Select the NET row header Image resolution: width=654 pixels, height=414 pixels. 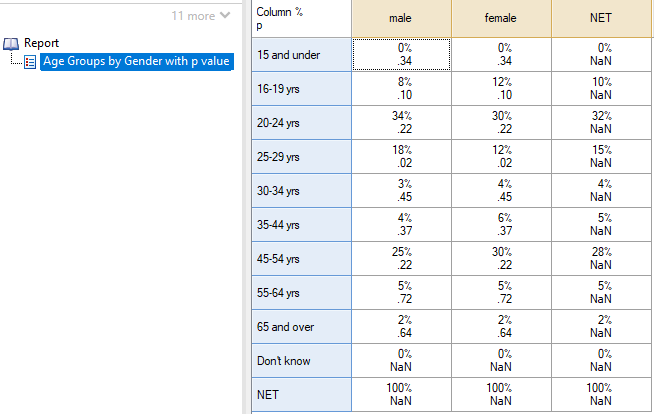(302, 395)
